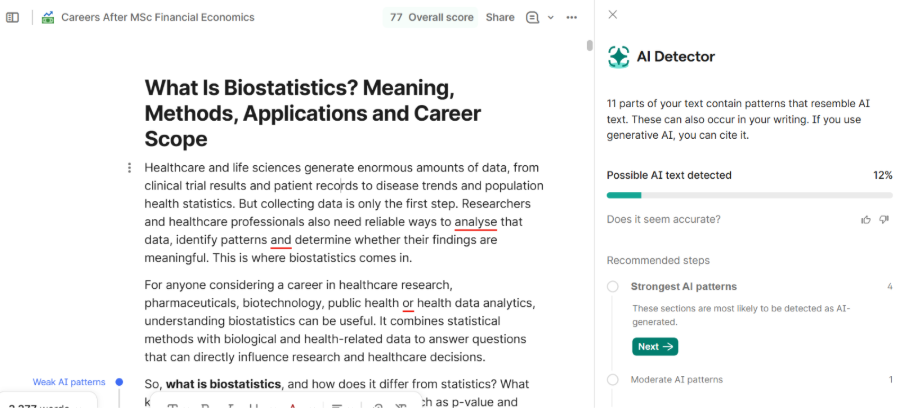Click the blue Weak AI patterns marker

tap(119, 382)
